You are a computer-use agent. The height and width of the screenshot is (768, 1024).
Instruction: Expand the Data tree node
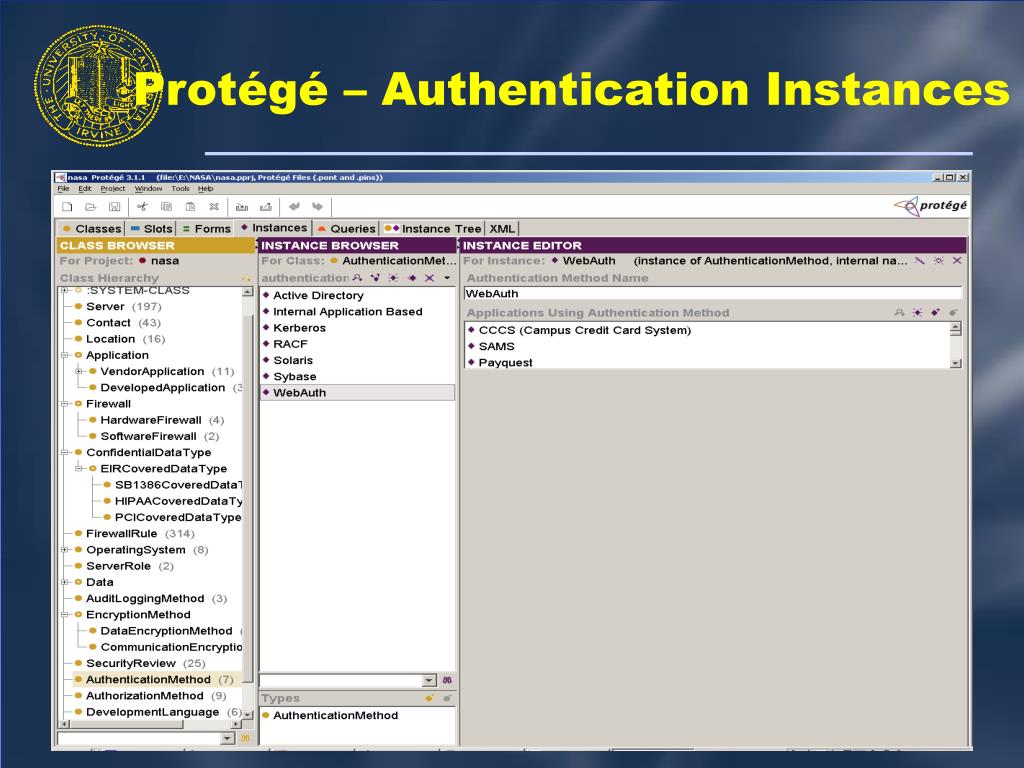(65, 582)
